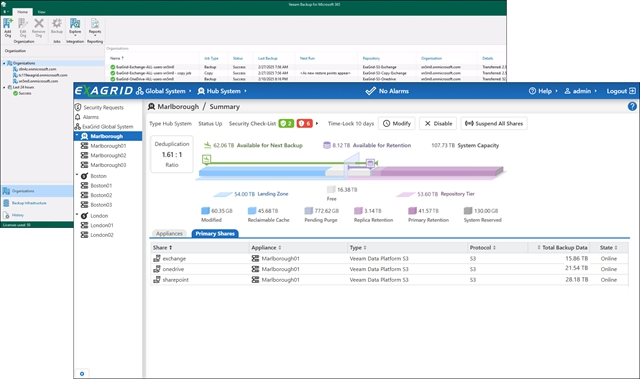
Task: Select London site in sidebar
Action: click(x=94, y=216)
